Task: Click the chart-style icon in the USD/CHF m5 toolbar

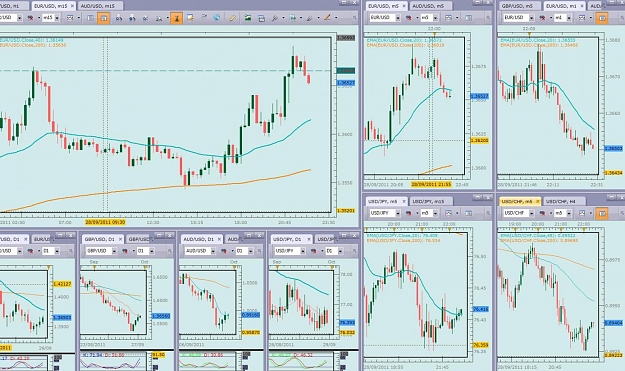Action: coord(542,213)
